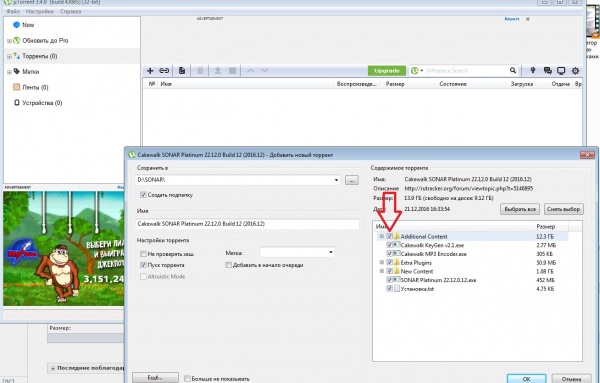Open the search engine selector dropdown

pos(417,71)
